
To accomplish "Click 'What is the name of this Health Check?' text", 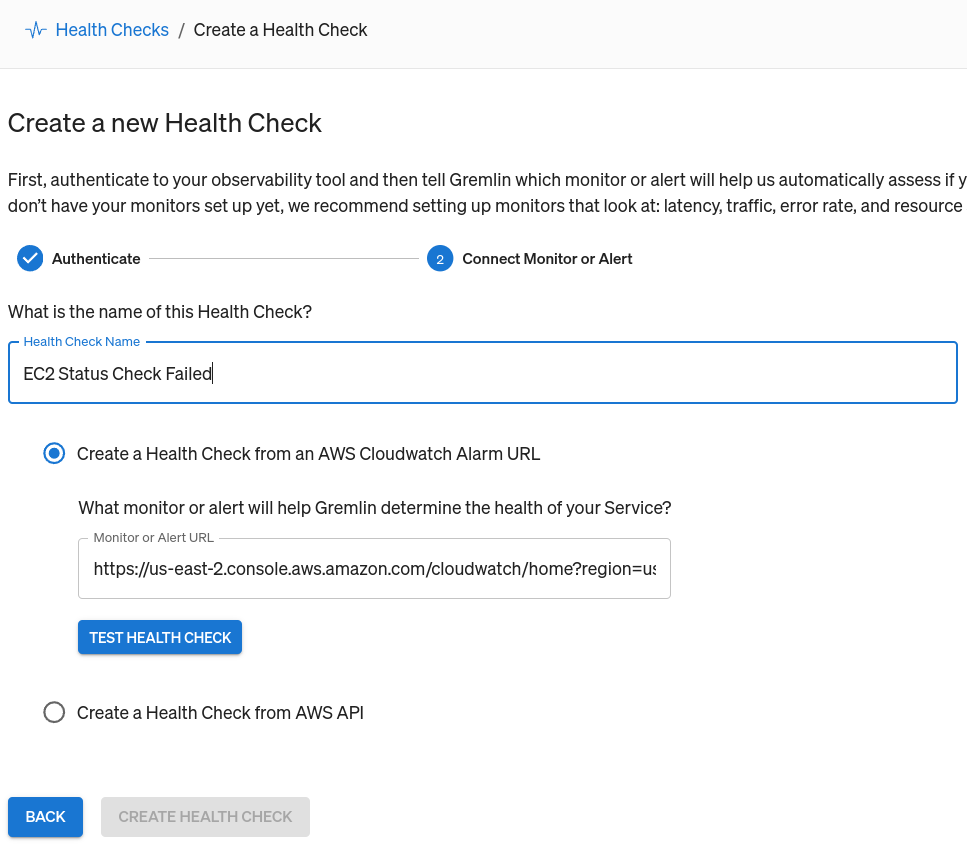I will click(160, 312).
